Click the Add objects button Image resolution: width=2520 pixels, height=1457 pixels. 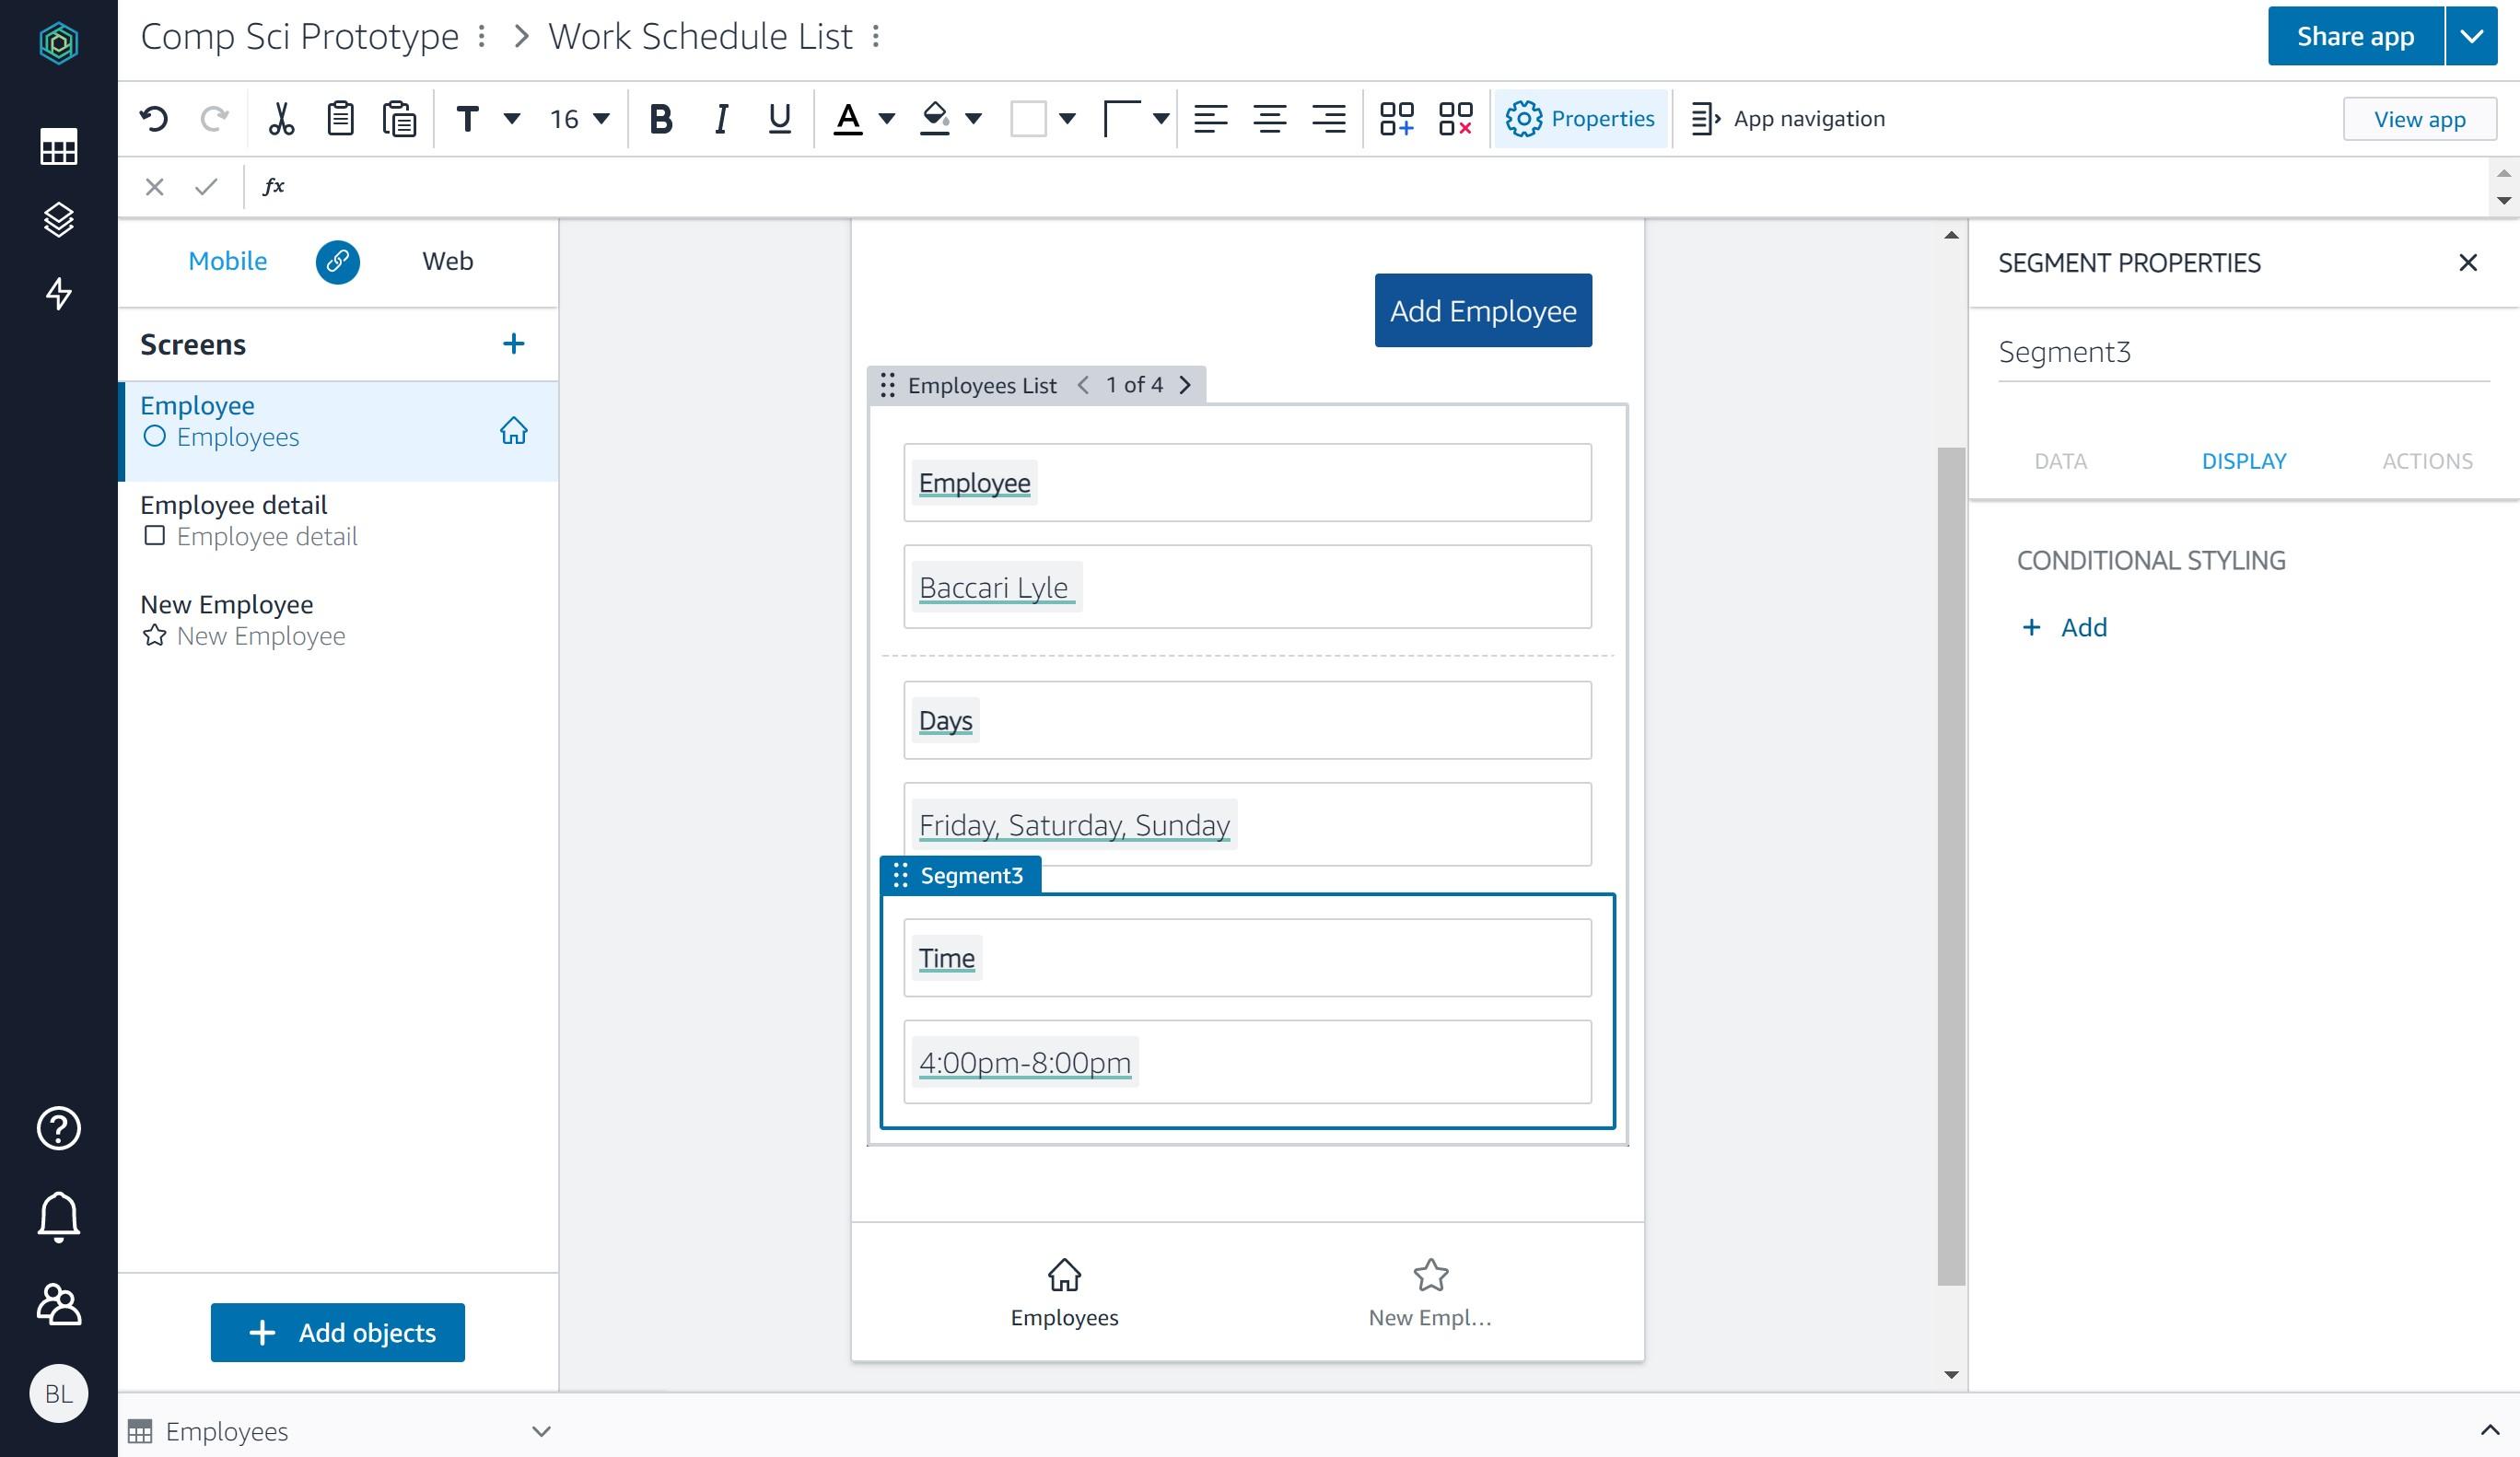[338, 1333]
